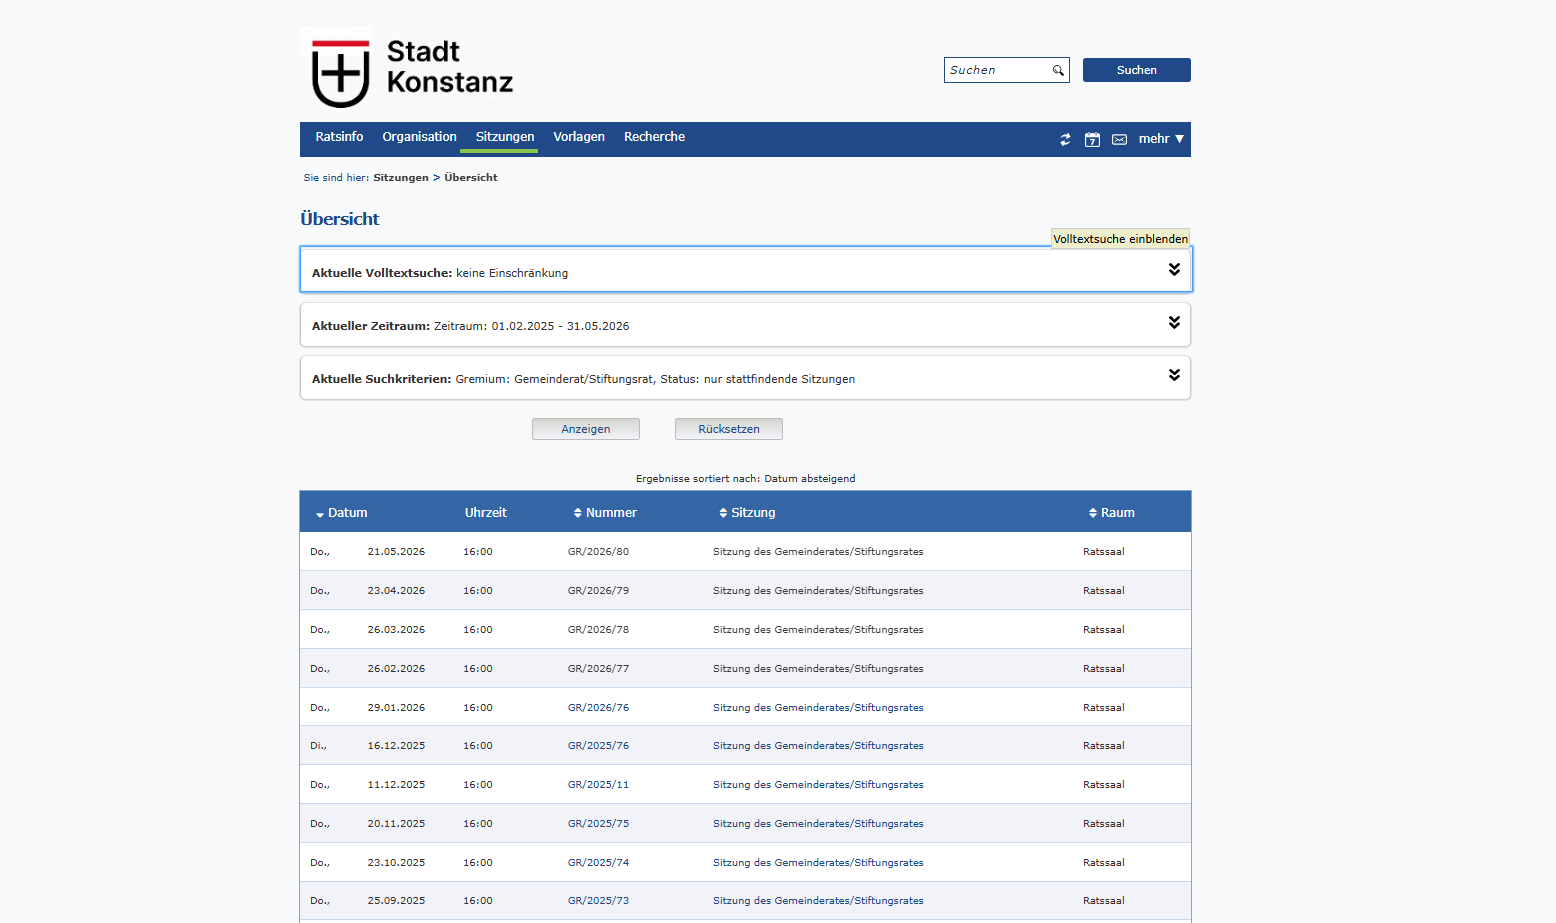Open session link GR/2025/76

coord(598,746)
